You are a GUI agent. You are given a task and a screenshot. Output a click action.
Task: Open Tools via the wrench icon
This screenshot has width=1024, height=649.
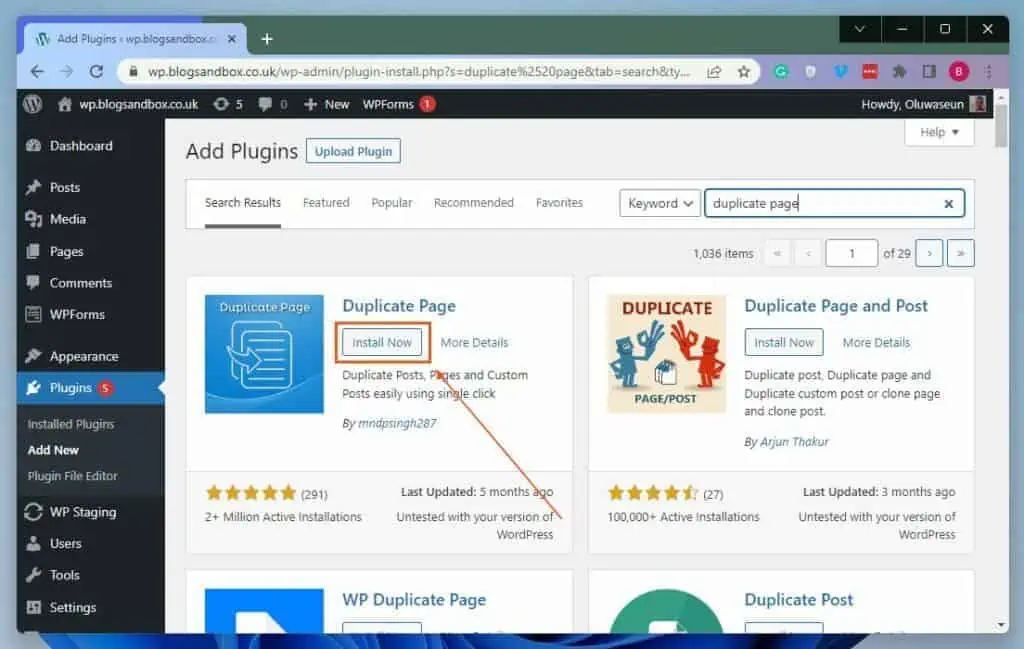tap(35, 575)
